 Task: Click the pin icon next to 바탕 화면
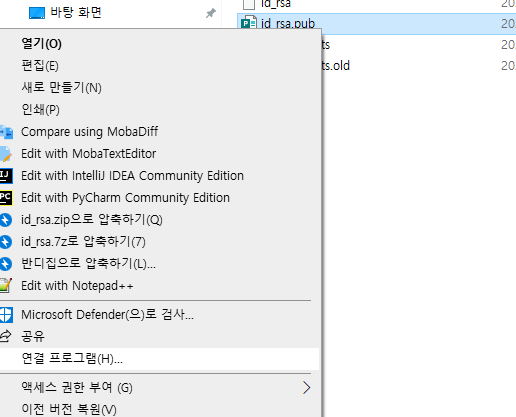click(210, 13)
